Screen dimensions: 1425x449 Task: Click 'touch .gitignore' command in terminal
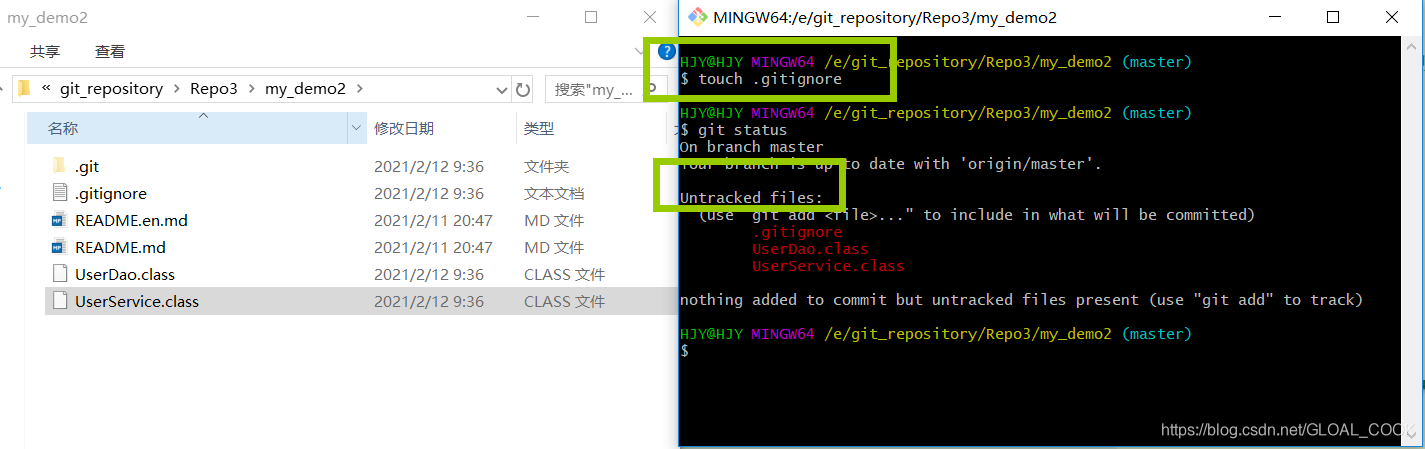(769, 78)
